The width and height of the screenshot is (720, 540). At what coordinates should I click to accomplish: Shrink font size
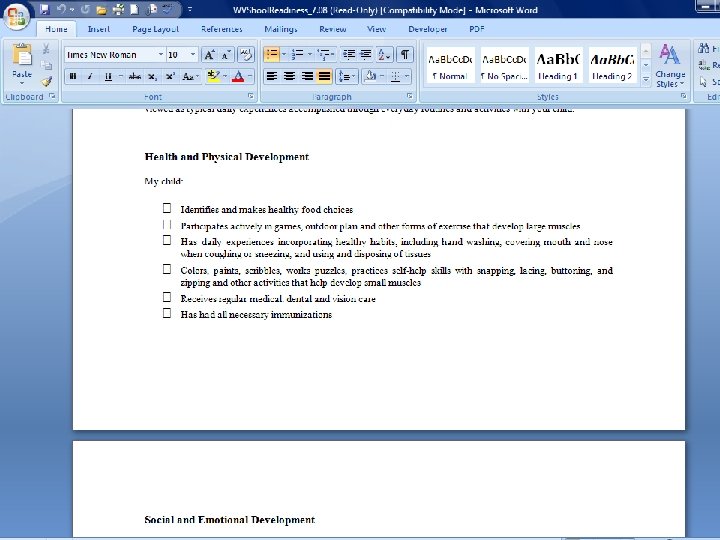[x=225, y=55]
